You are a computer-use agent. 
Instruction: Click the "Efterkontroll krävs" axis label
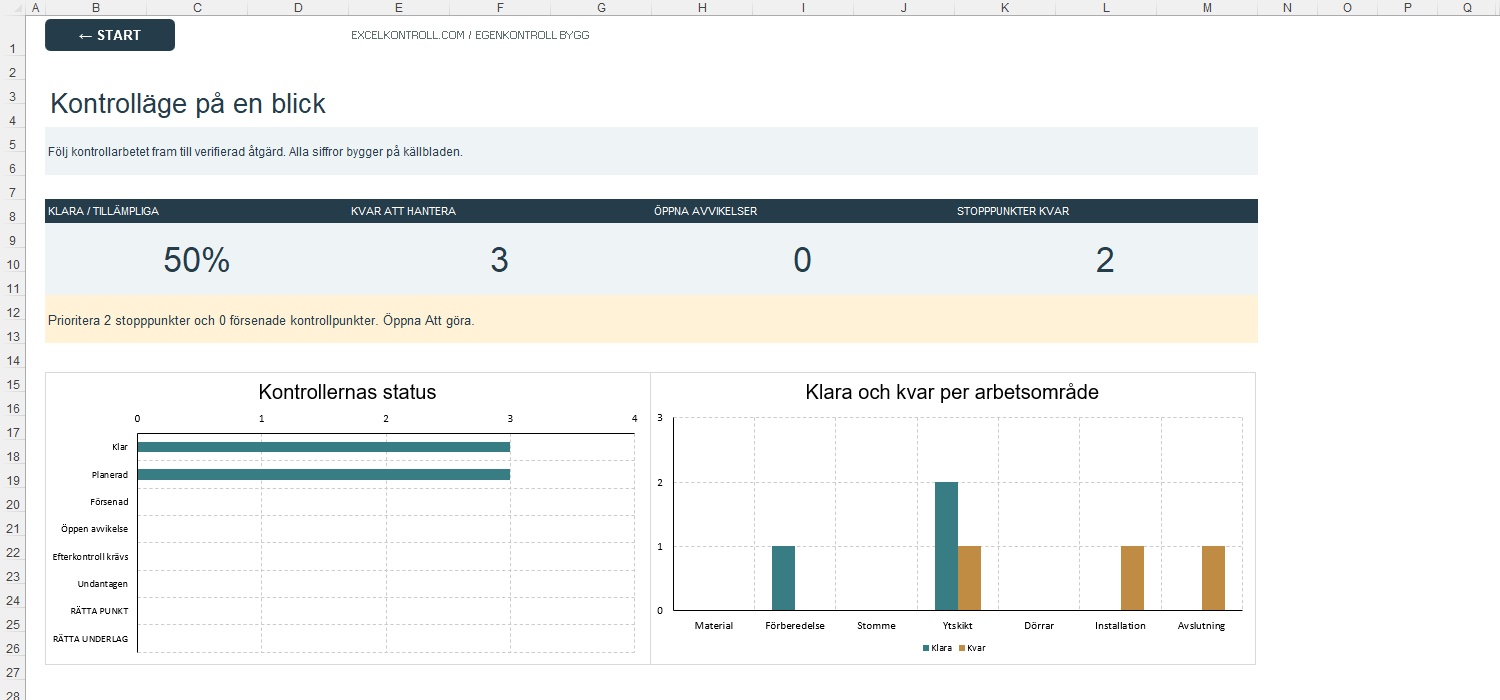coord(91,556)
